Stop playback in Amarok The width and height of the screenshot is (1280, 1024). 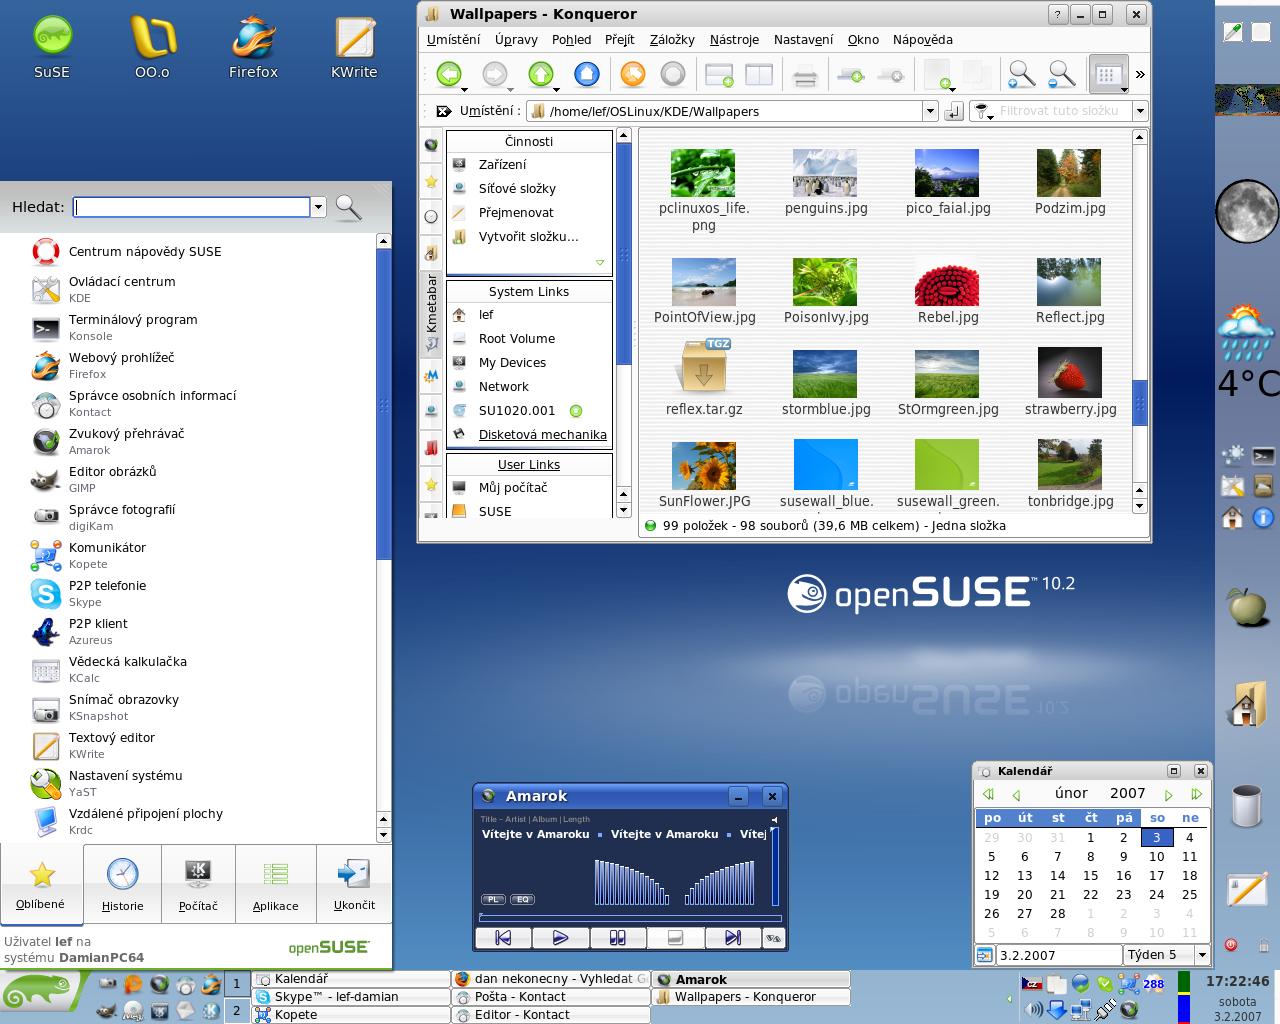click(675, 938)
